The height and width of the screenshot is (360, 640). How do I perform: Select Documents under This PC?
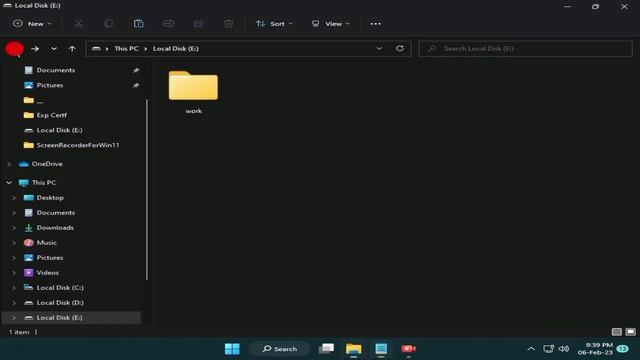pyautogui.click(x=56, y=213)
